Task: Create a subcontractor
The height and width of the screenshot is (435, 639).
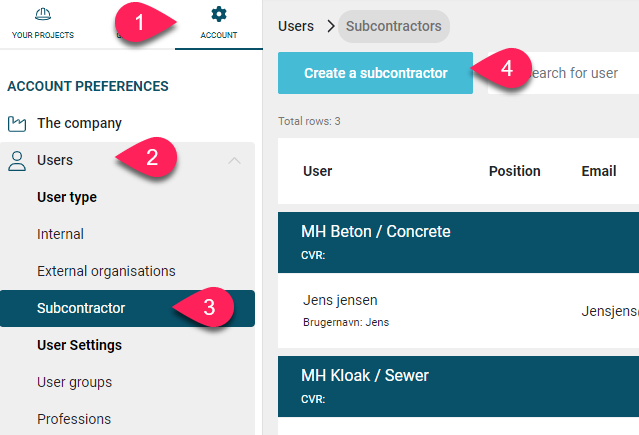Action: point(375,73)
